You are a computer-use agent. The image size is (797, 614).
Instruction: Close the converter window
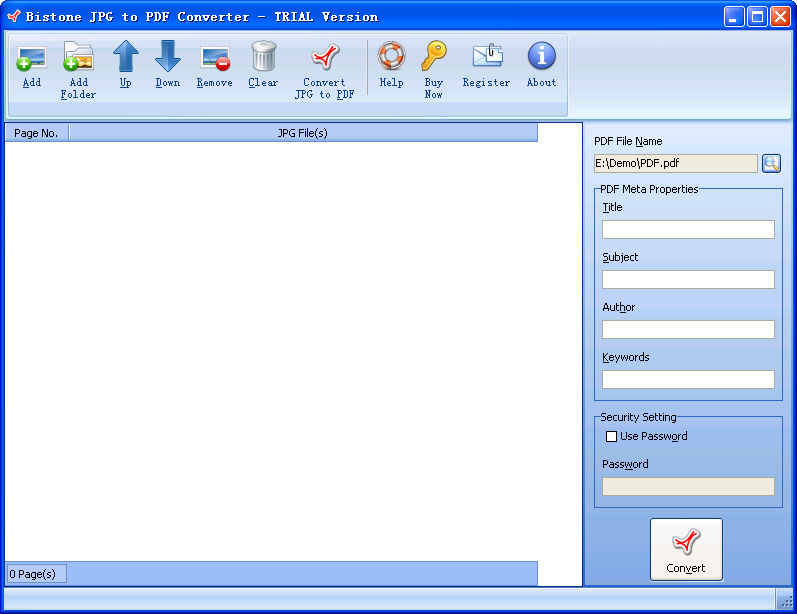(780, 17)
